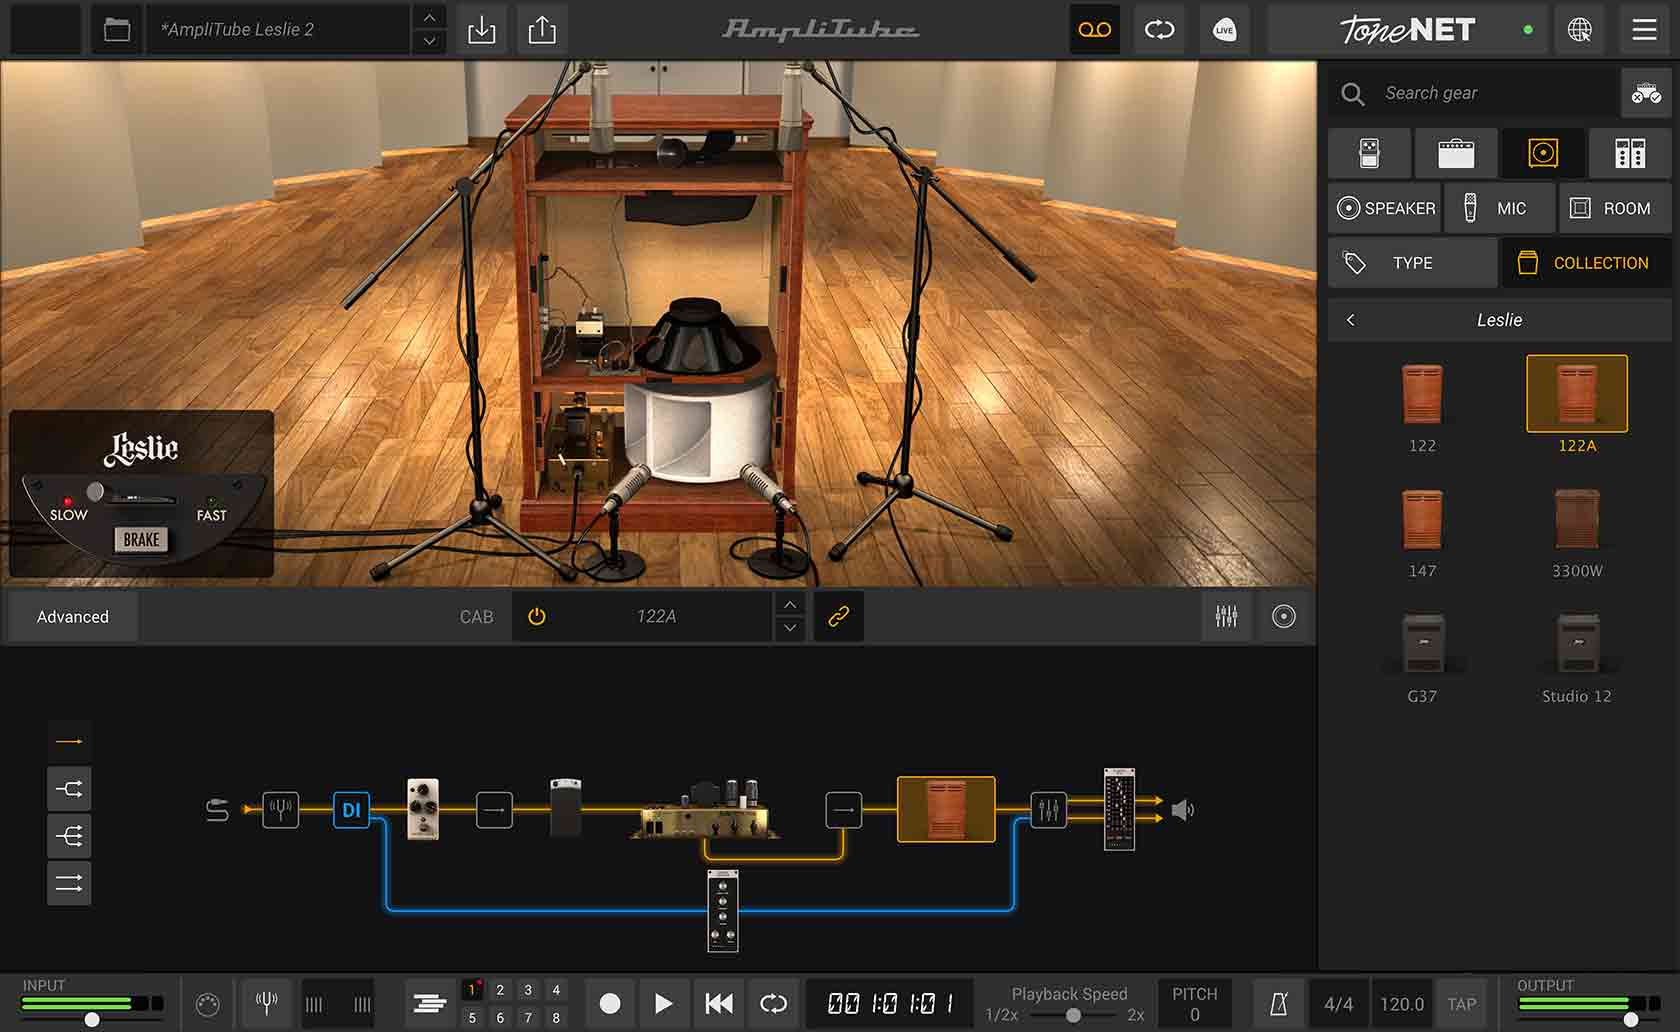Choose the parallel dual routing
Screen dimensions: 1680x1032
tap(69, 883)
